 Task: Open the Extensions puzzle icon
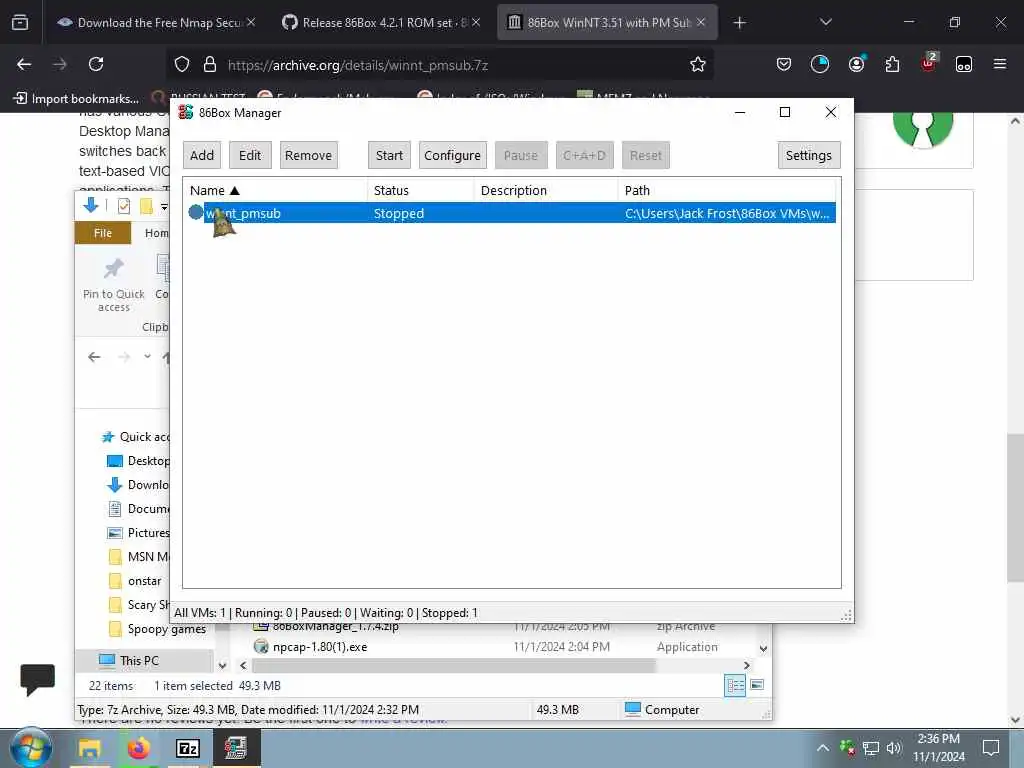(x=892, y=64)
